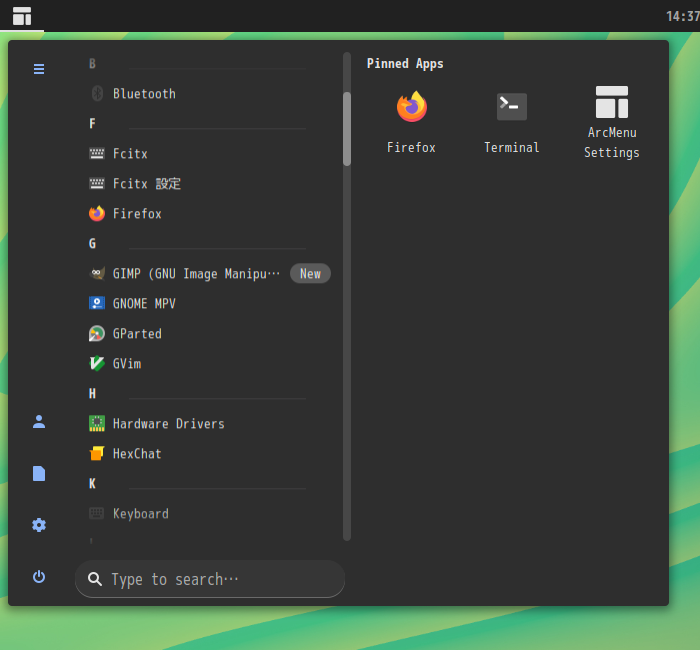Click the Fcitx keyboard icon
The width and height of the screenshot is (700, 650).
click(x=97, y=154)
